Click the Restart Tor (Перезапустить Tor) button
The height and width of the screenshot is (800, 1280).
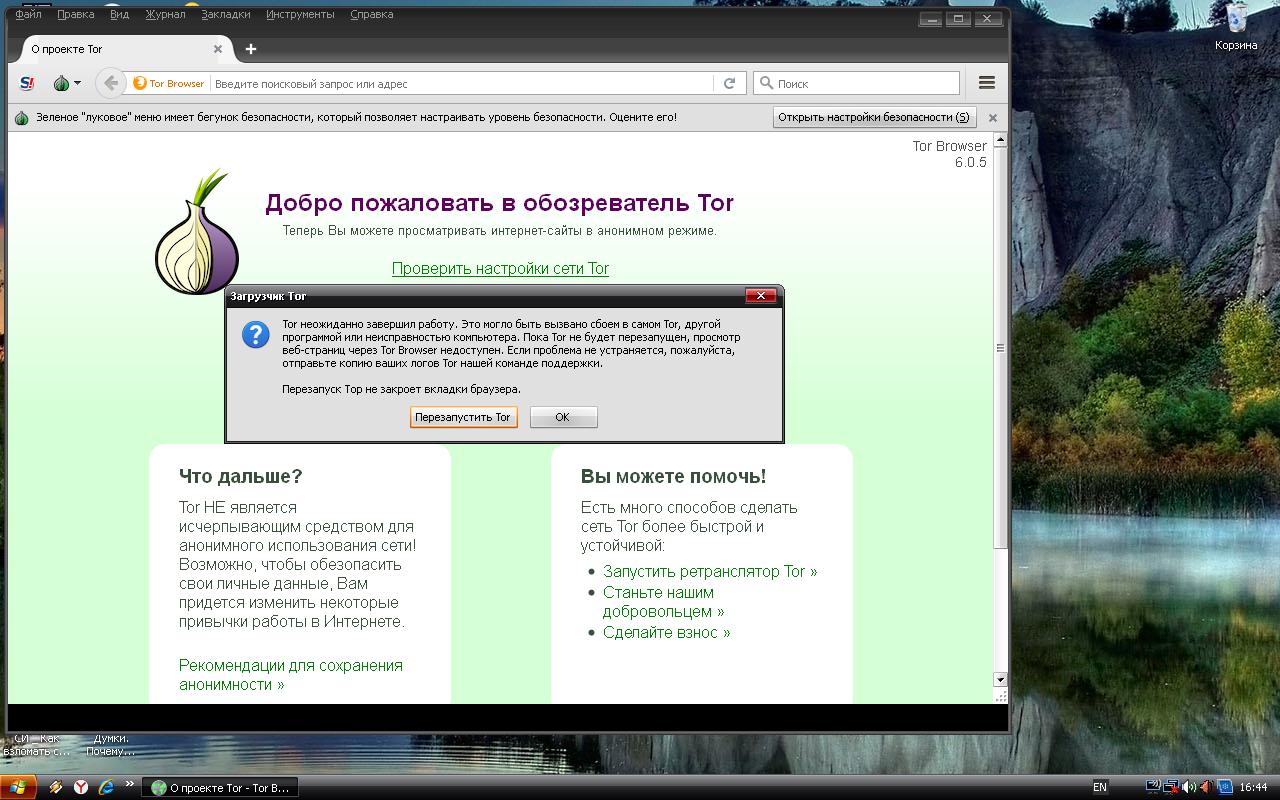tap(463, 417)
